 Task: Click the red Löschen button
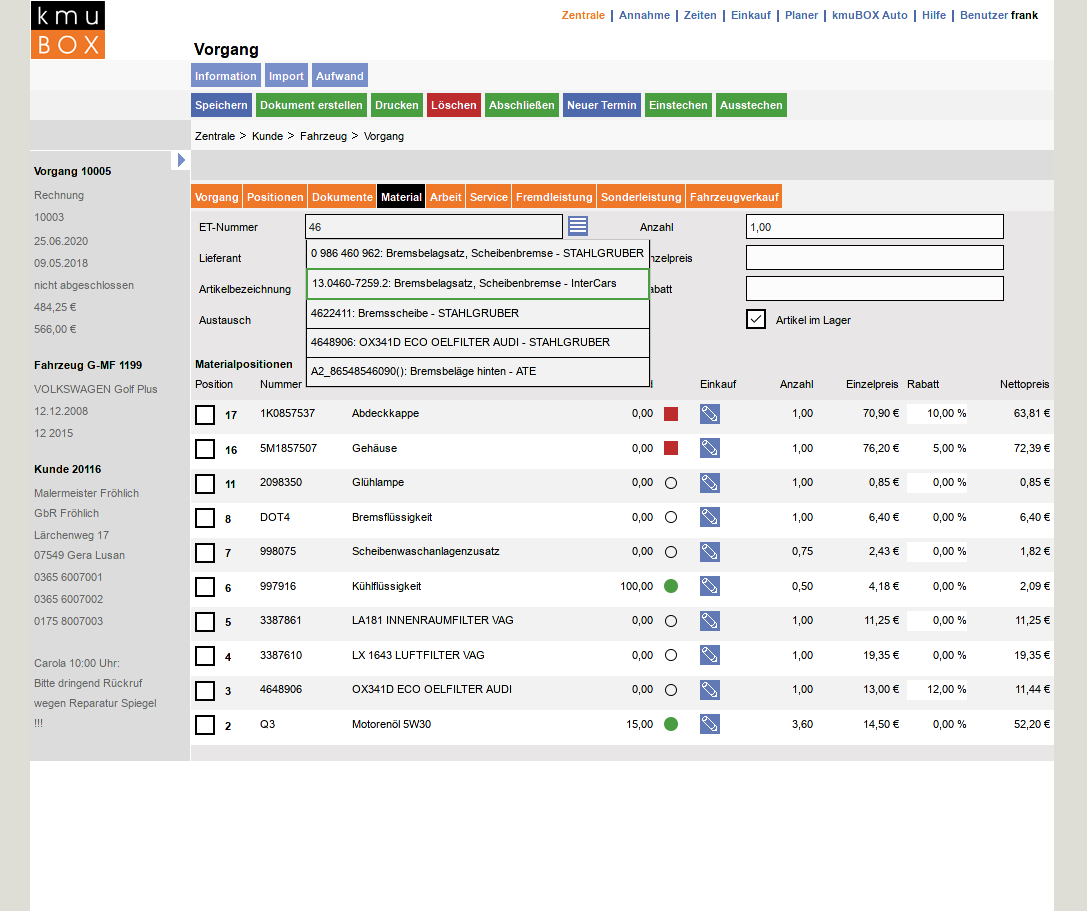click(x=454, y=106)
